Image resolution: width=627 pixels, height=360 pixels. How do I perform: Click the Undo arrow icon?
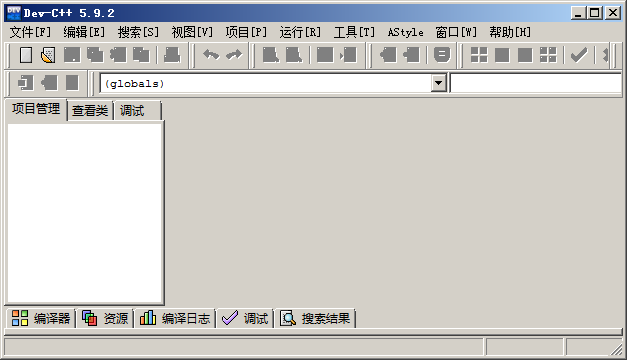tap(211, 55)
